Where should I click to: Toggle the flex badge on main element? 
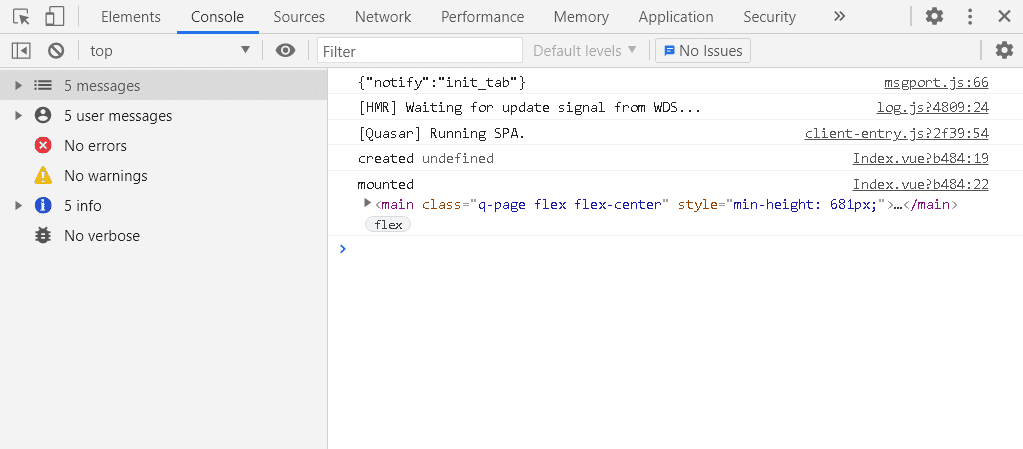[x=388, y=225]
